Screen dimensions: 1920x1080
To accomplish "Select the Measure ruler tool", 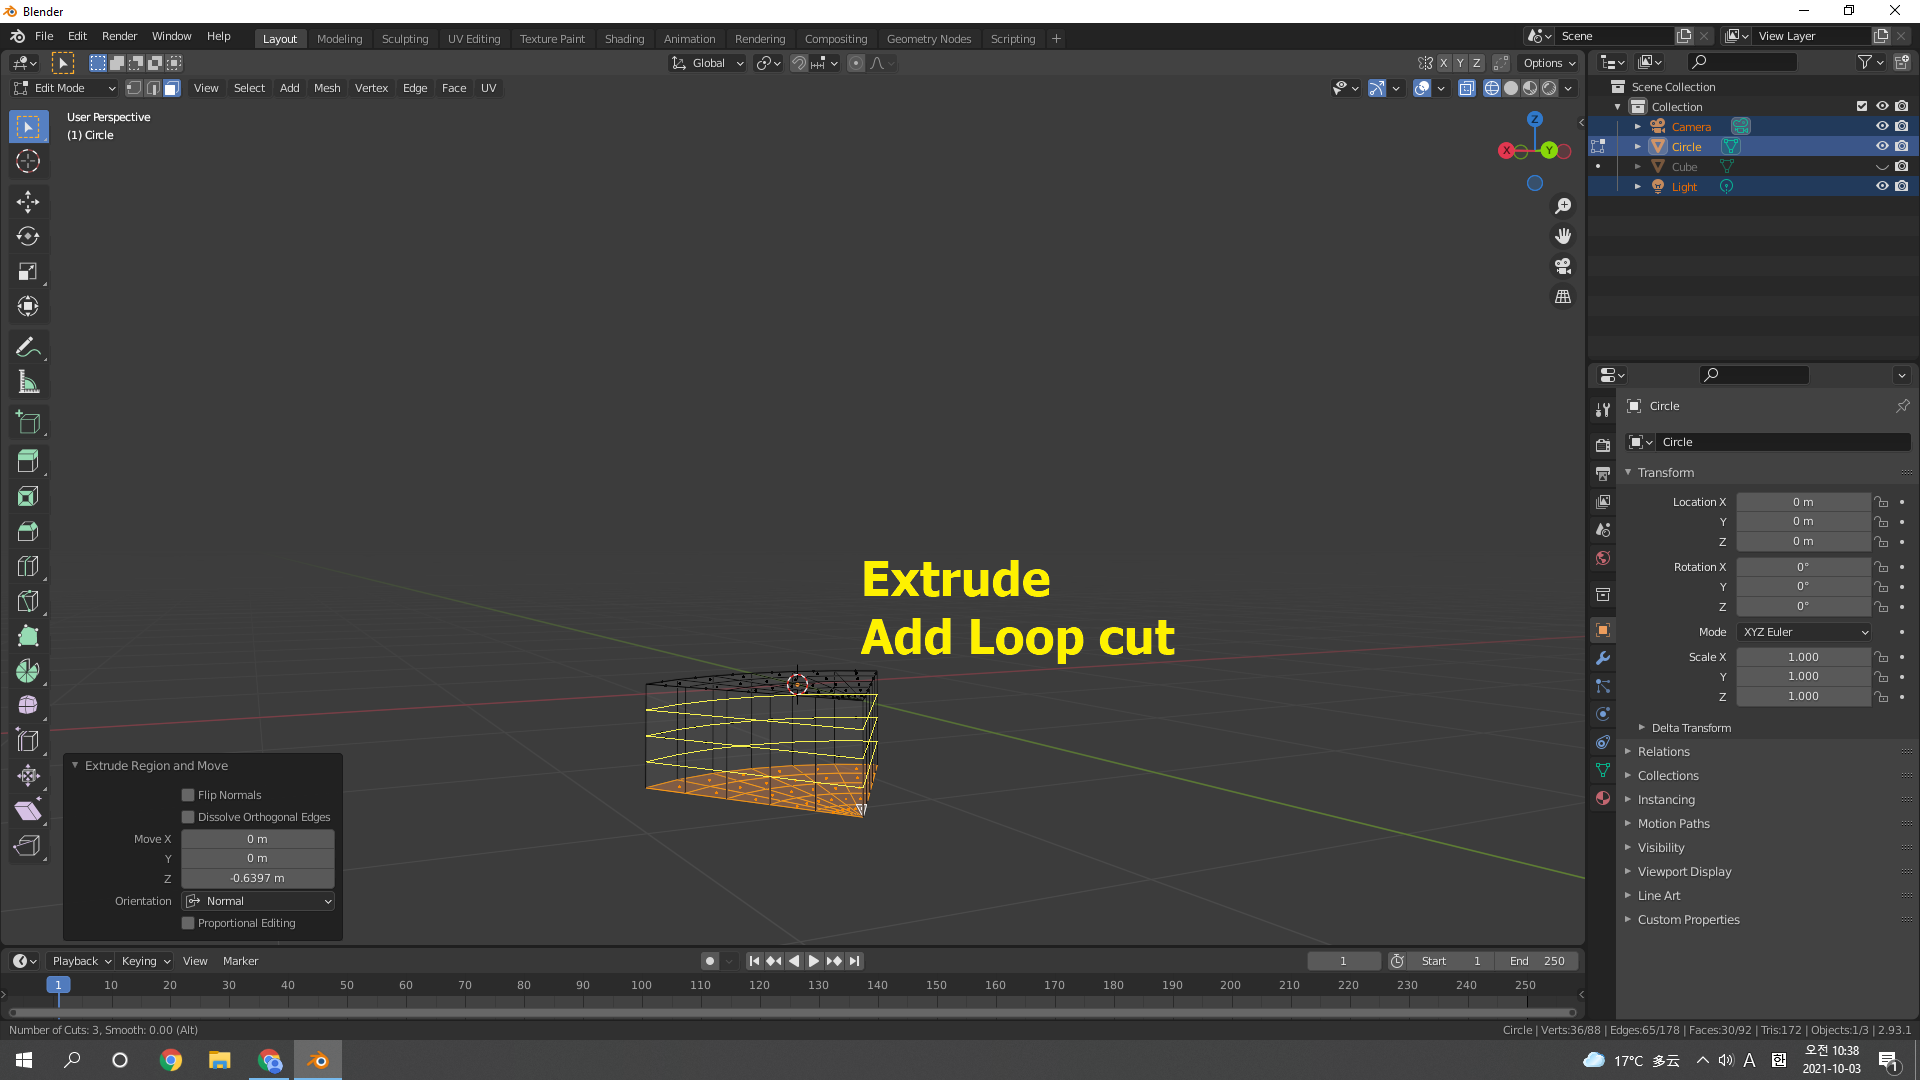I will pos(27,382).
